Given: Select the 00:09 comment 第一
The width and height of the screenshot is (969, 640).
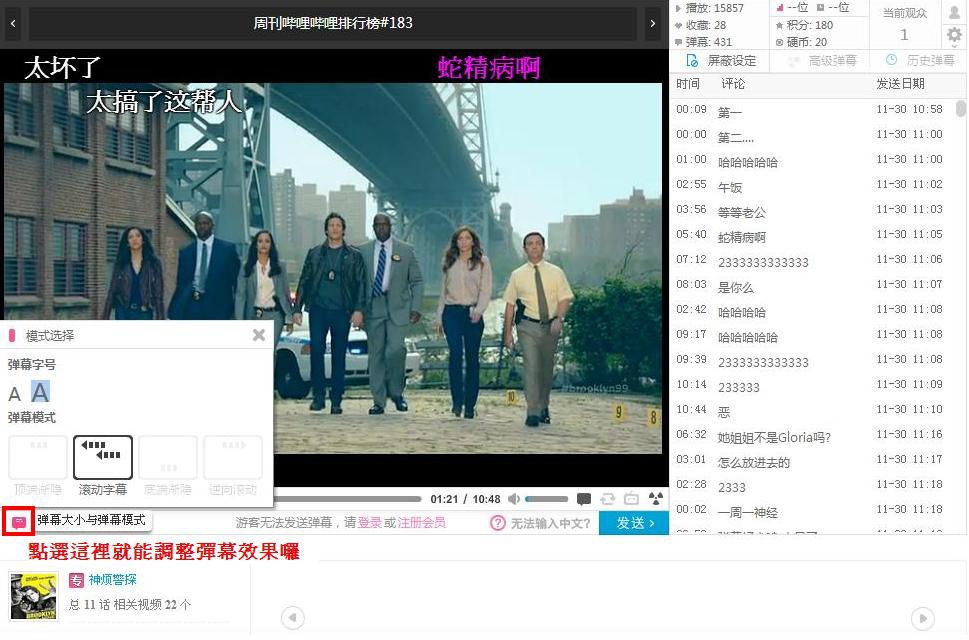Looking at the screenshot, I should [812, 111].
